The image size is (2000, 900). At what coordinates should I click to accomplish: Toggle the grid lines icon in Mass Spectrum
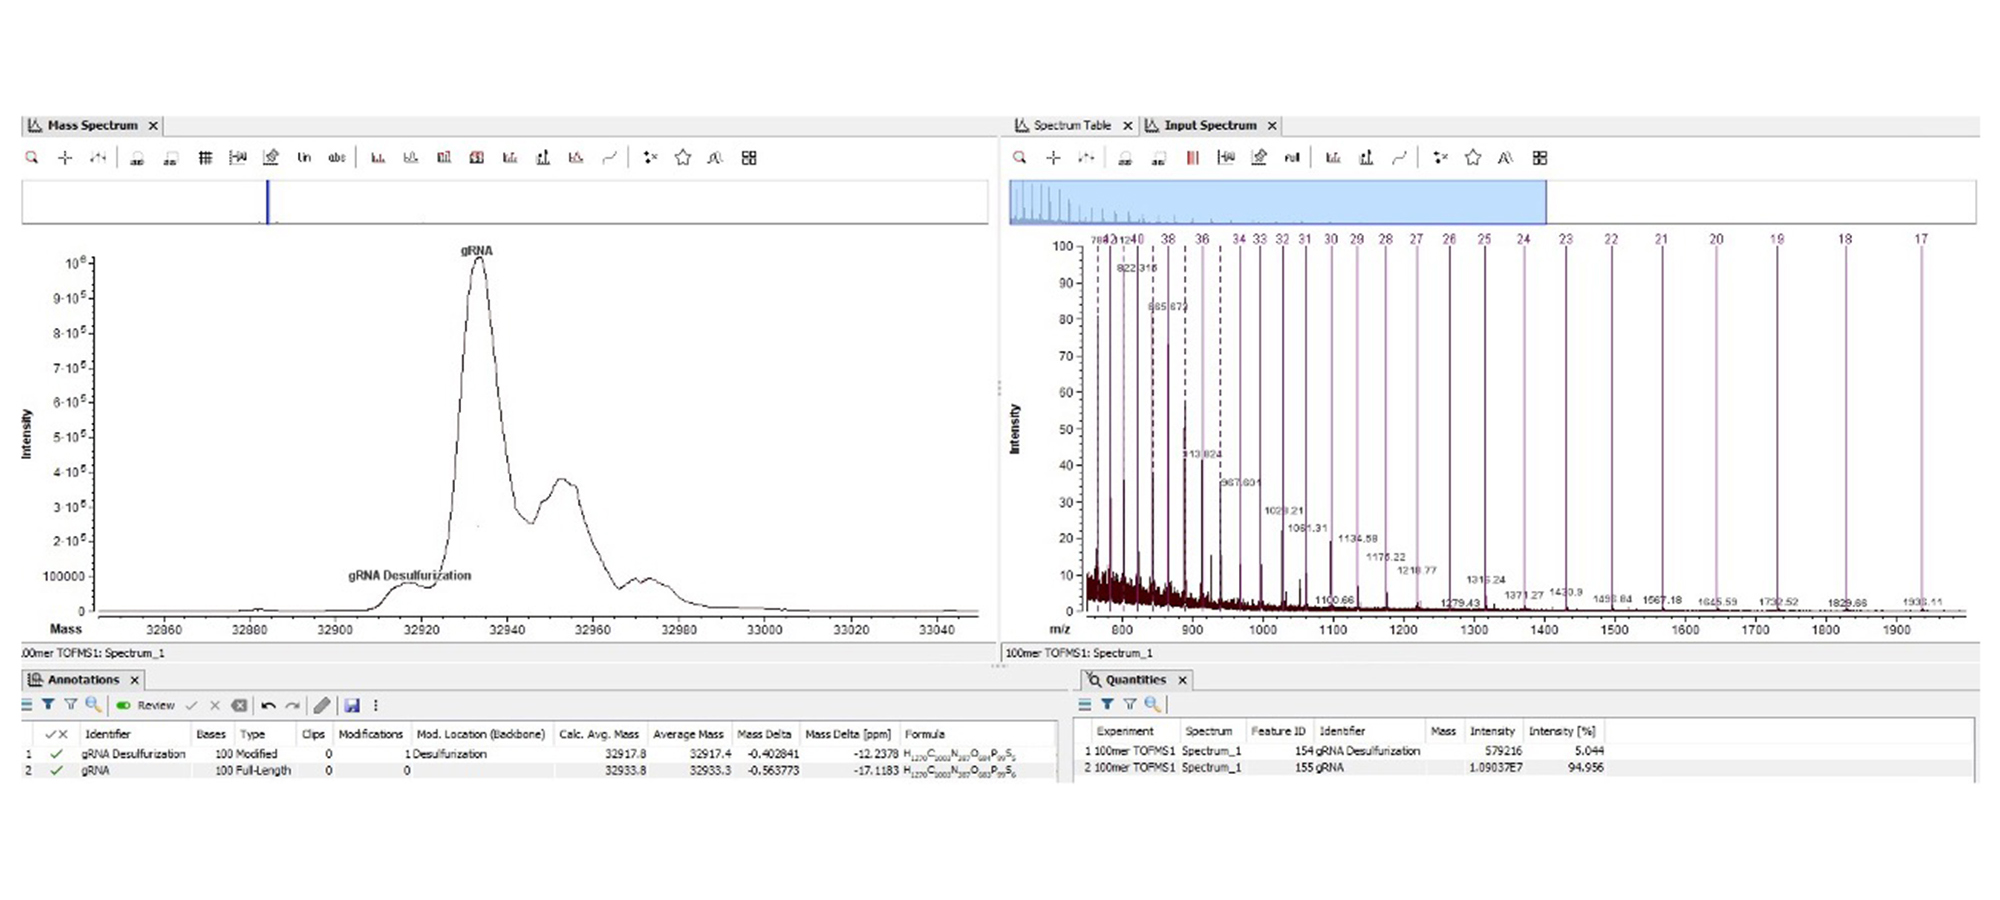click(205, 158)
